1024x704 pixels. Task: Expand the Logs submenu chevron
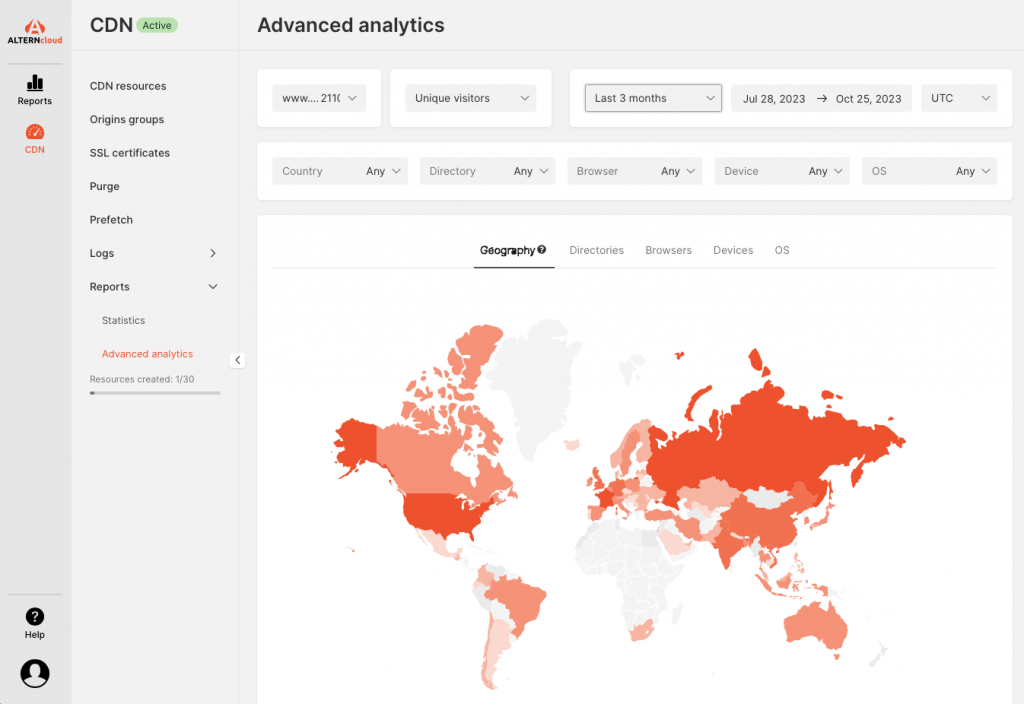coord(212,254)
